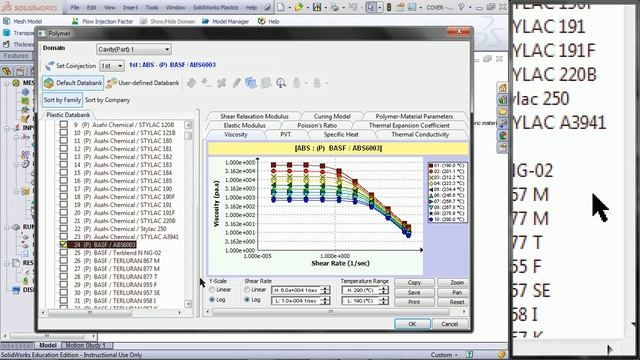This screenshot has width=640, height=360.
Task: Switch to the Specific Heat tab
Action: [x=341, y=134]
